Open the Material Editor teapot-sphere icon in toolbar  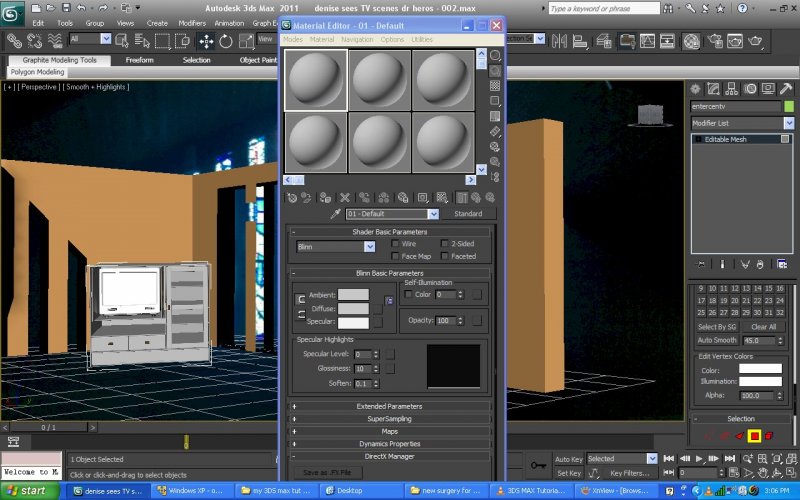click(x=691, y=41)
